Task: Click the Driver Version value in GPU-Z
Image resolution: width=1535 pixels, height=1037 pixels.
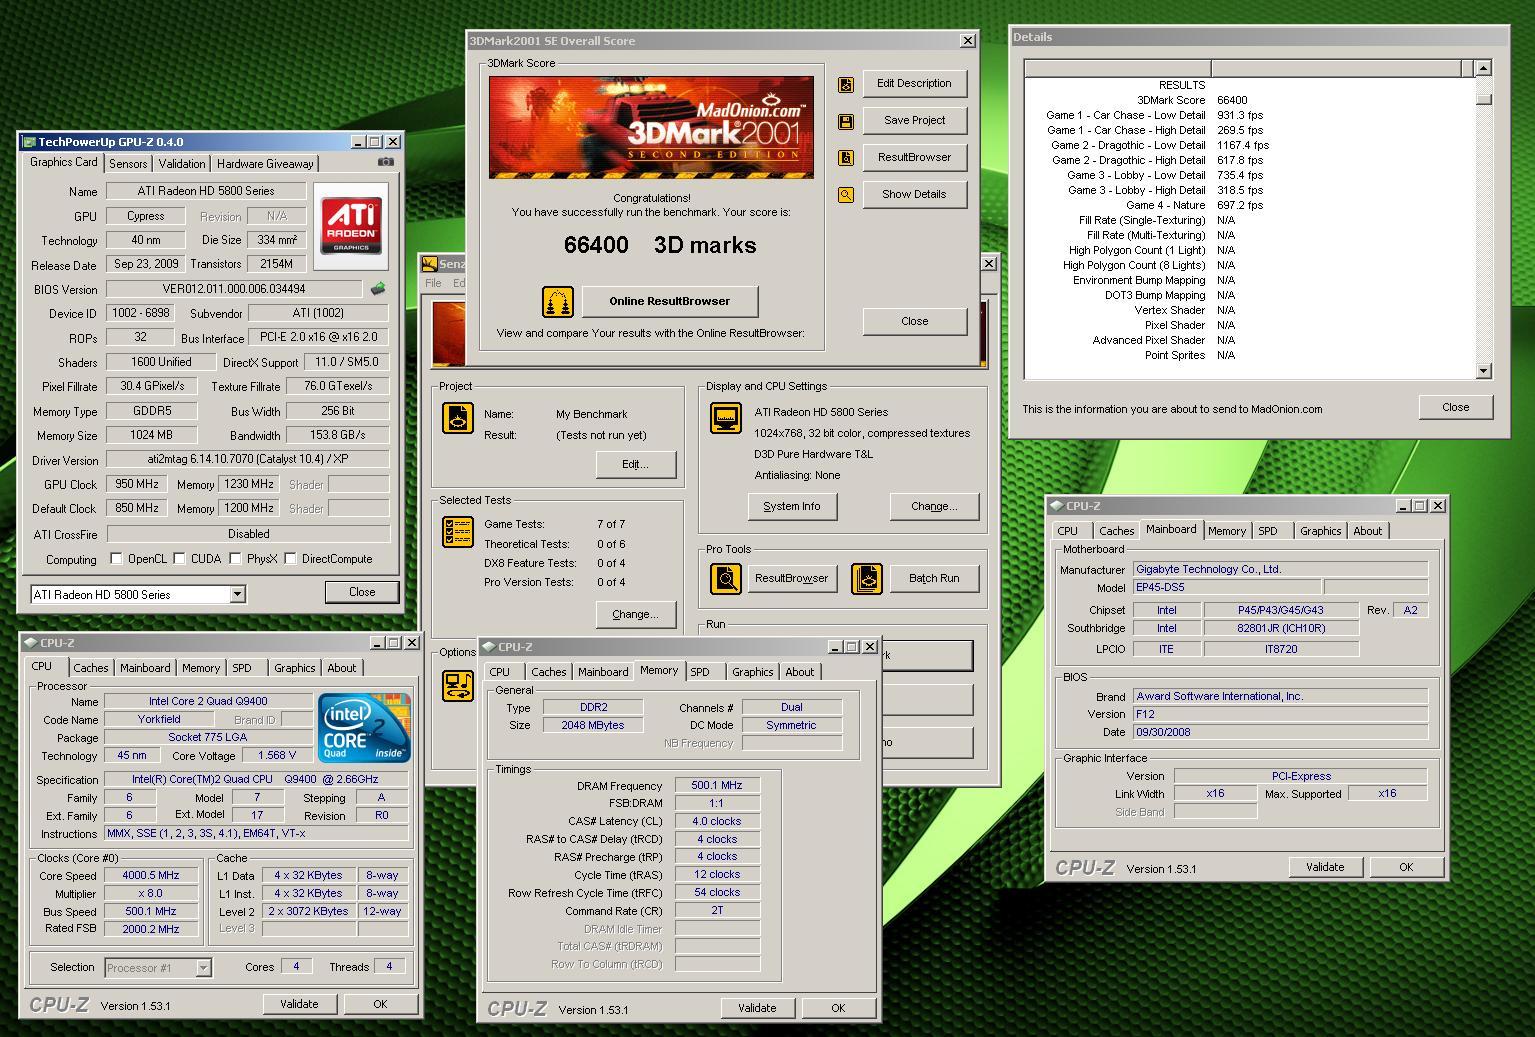Action: 247,460
